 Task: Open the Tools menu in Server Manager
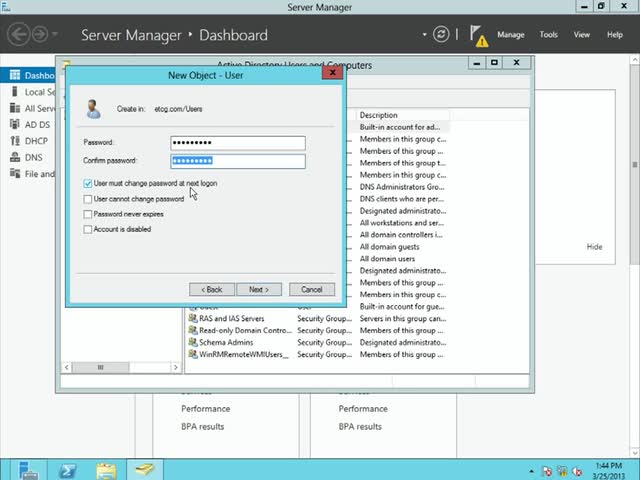pos(548,35)
